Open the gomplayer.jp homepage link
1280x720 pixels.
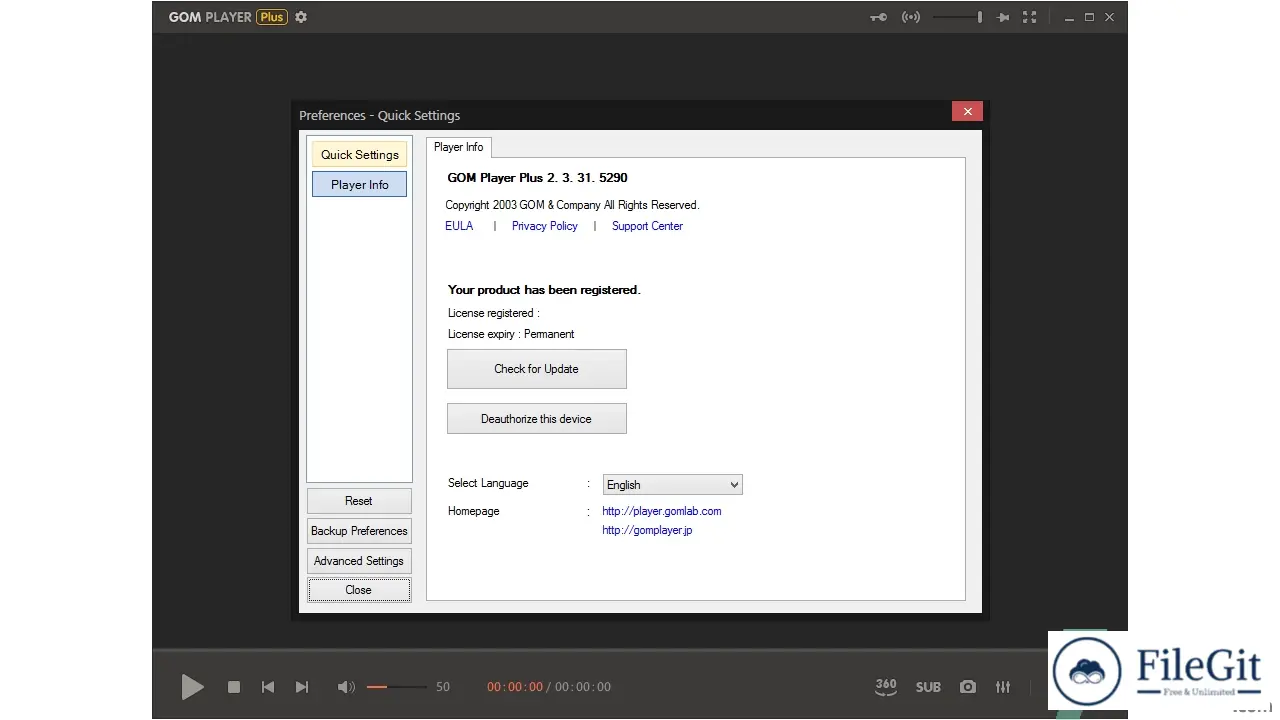tap(647, 531)
